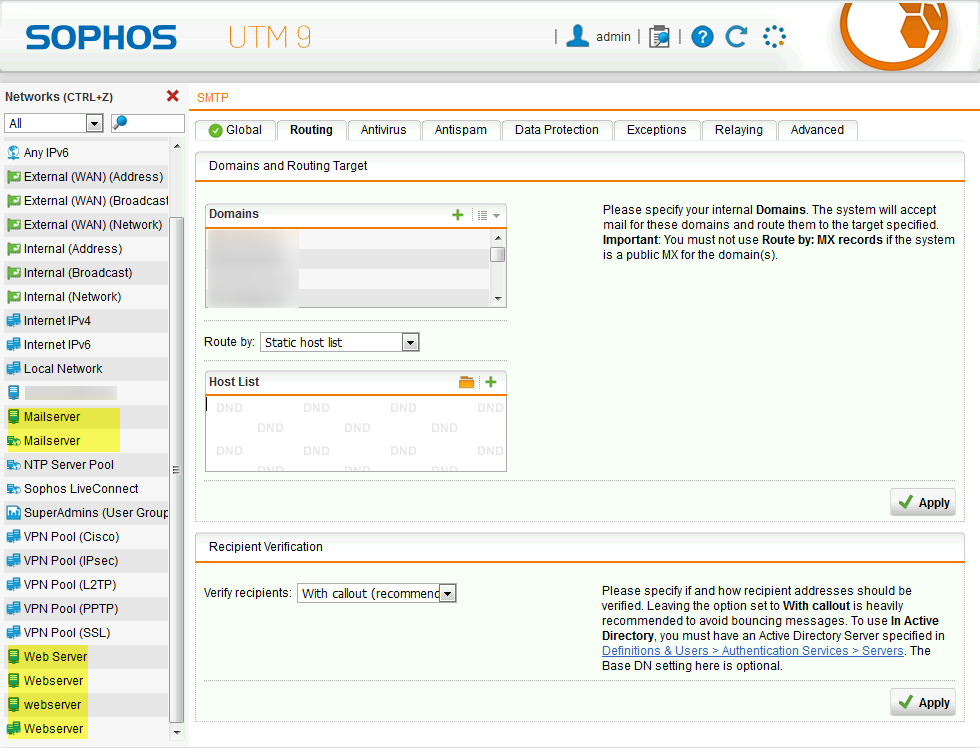Select VPN Pool (L2TP) entry
The image size is (980, 748).
coord(86,585)
